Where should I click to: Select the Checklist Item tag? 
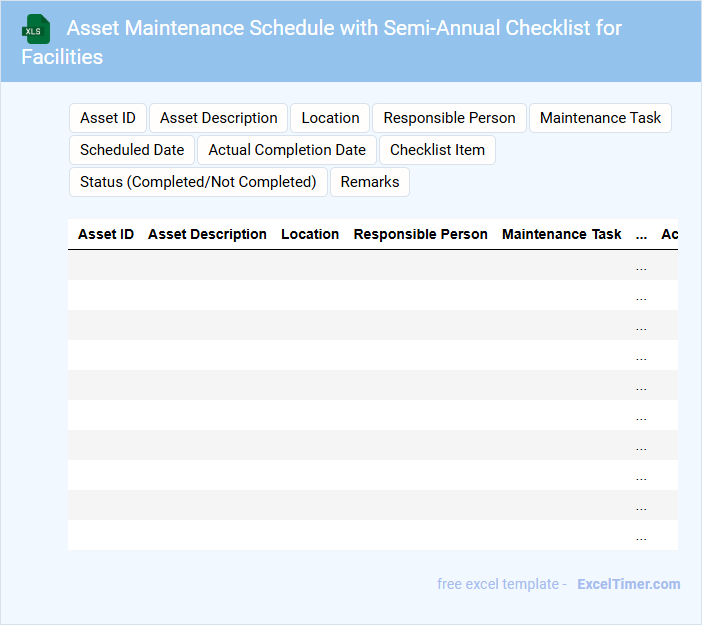pyautogui.click(x=437, y=150)
